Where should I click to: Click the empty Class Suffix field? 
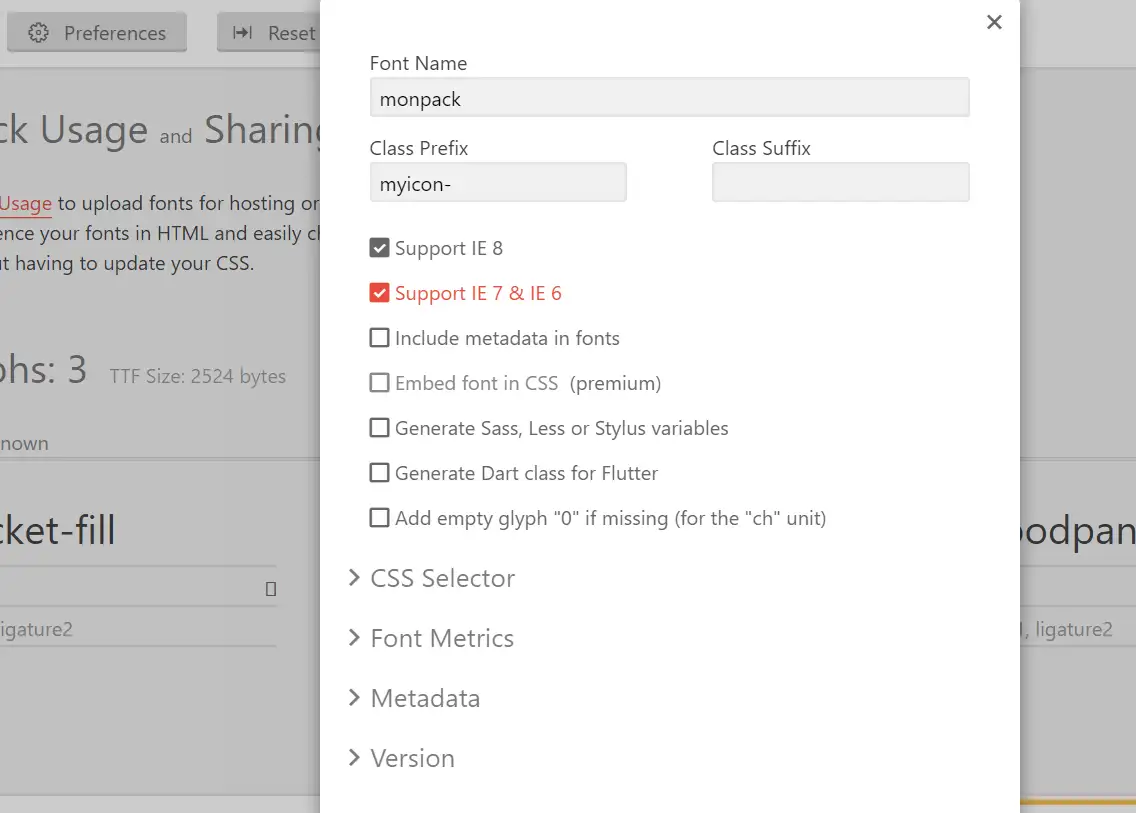pyautogui.click(x=840, y=182)
